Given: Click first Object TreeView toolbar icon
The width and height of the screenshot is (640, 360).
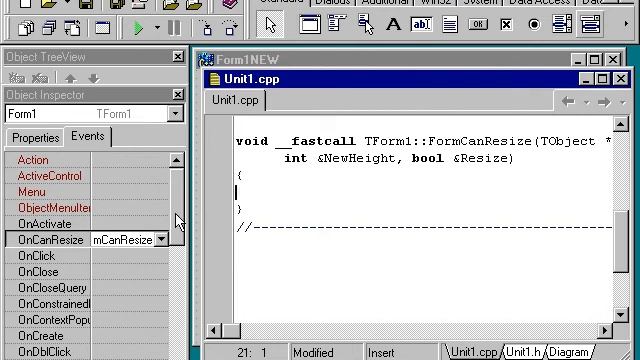Looking at the screenshot, I should pyautogui.click(x=17, y=78).
